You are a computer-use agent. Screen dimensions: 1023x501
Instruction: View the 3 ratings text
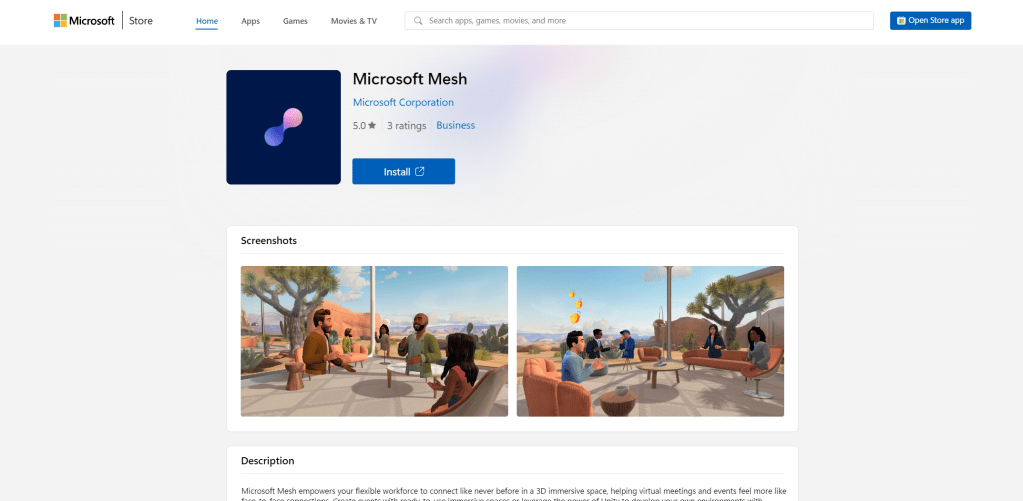(406, 125)
